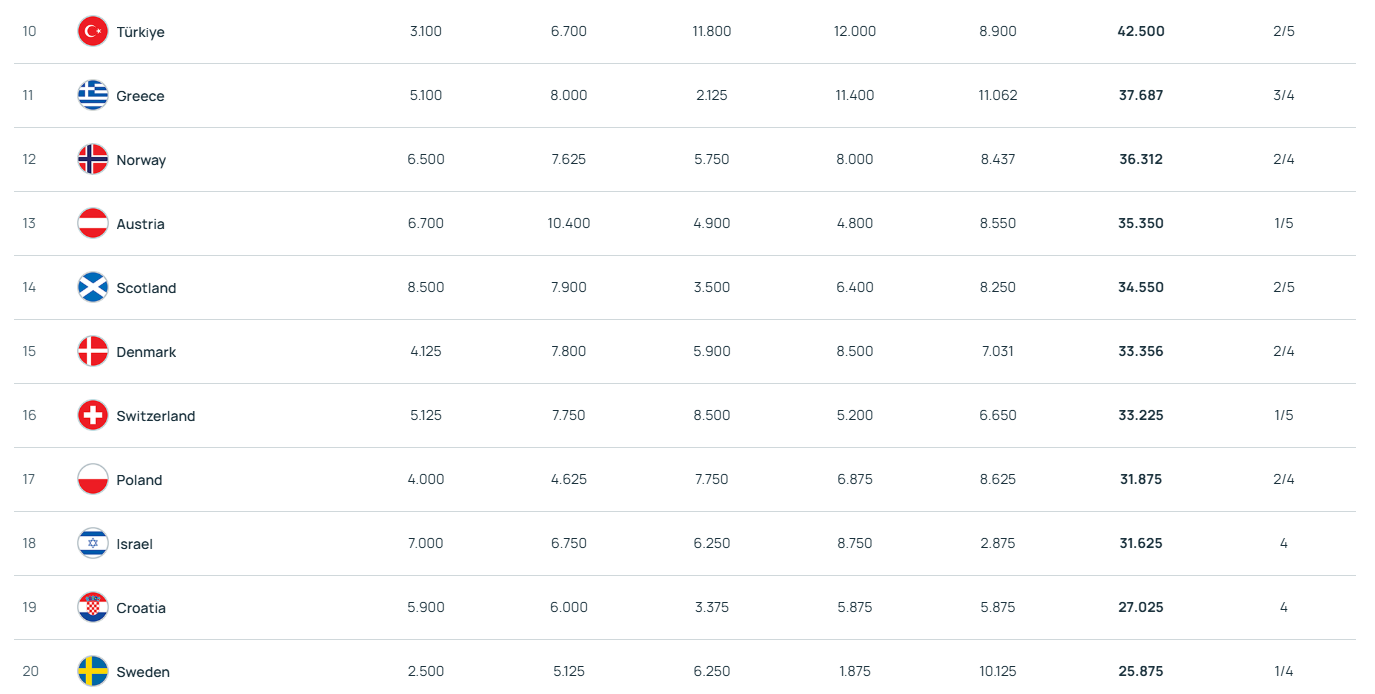Click the Sweden flag icon

93,672
